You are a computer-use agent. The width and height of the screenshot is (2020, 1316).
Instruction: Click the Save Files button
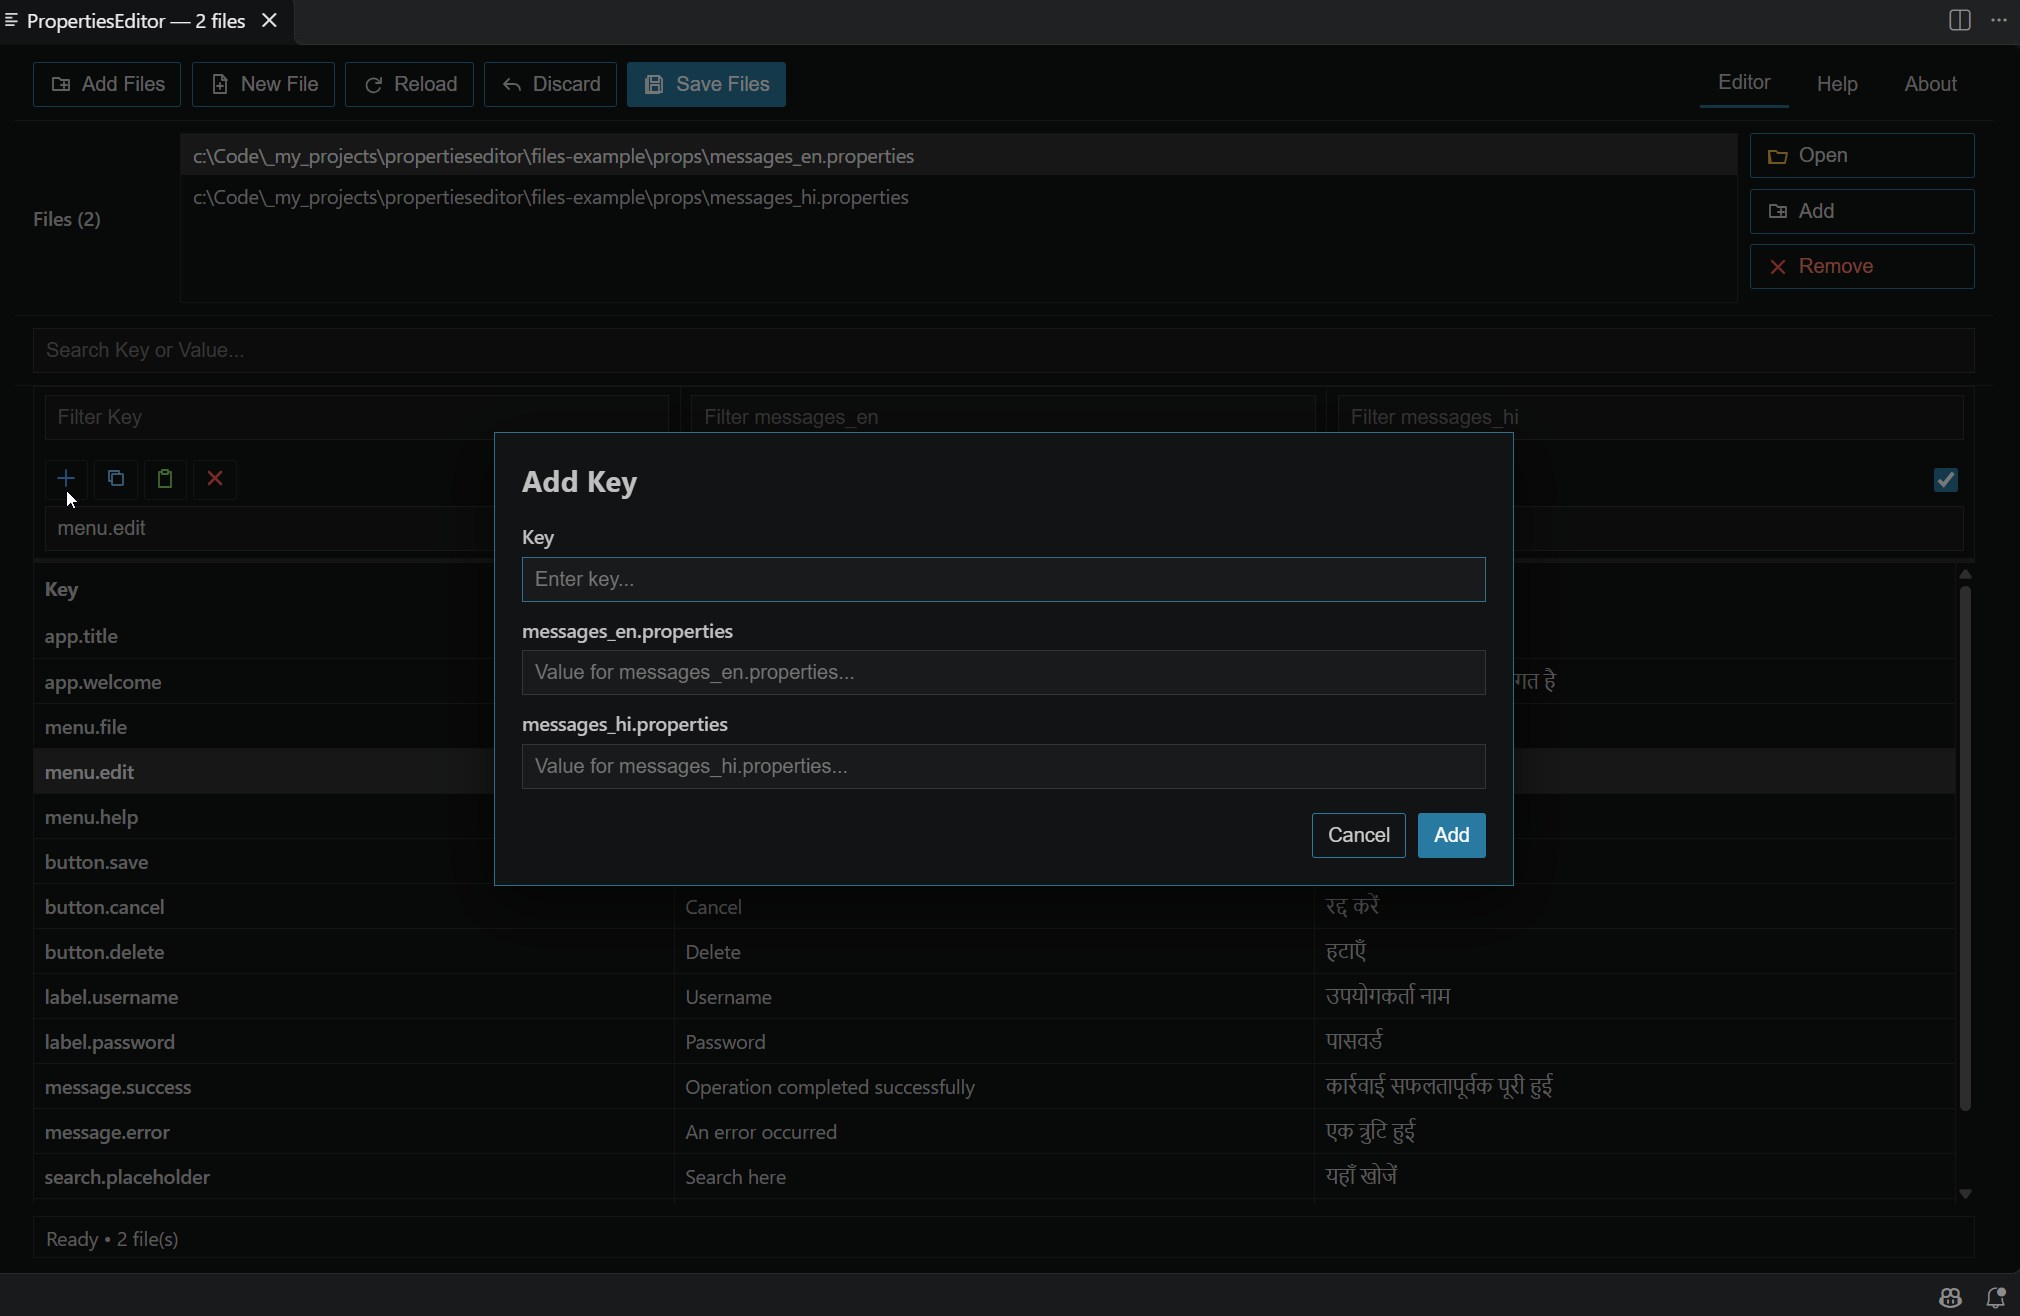click(706, 84)
